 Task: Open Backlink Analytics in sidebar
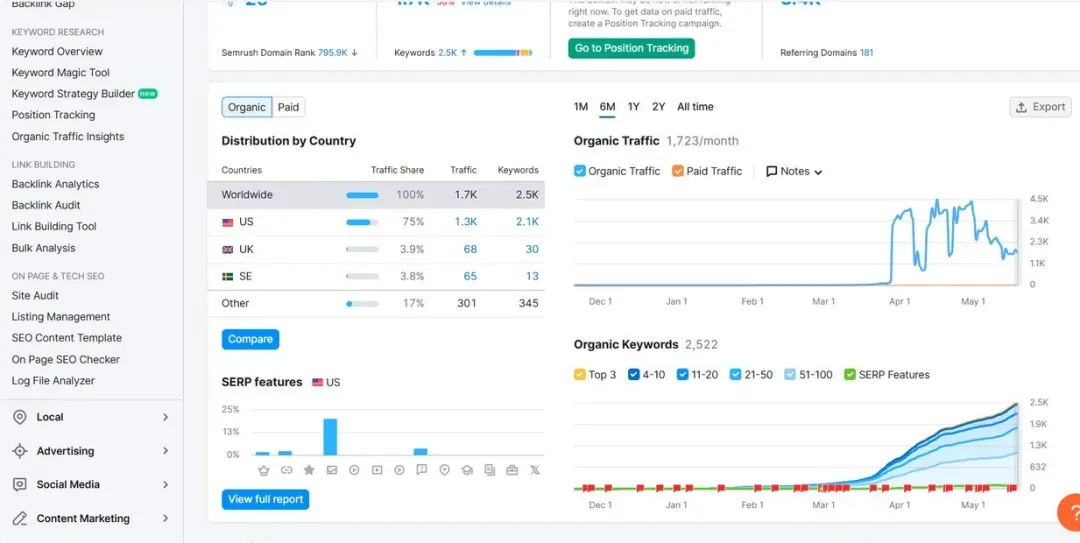pos(55,184)
